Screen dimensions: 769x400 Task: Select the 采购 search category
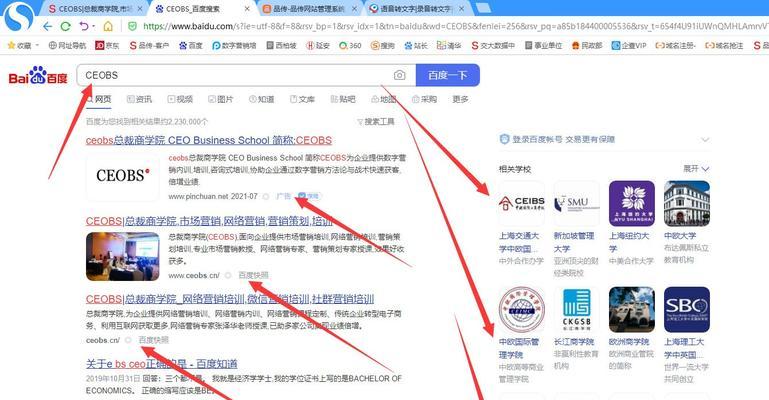tap(424, 99)
